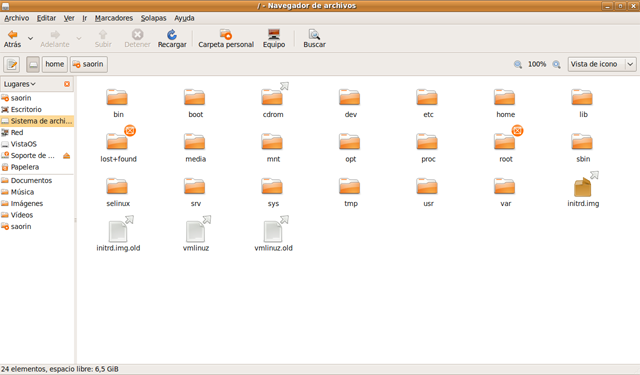The image size is (640, 375).
Task: Select the sbin folder icon
Action: click(x=582, y=142)
